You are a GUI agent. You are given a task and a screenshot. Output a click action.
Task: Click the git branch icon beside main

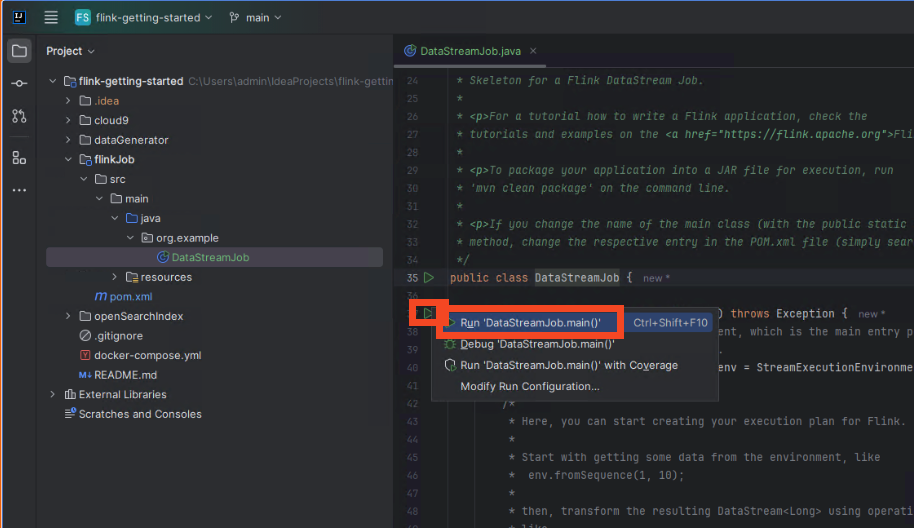(x=234, y=17)
